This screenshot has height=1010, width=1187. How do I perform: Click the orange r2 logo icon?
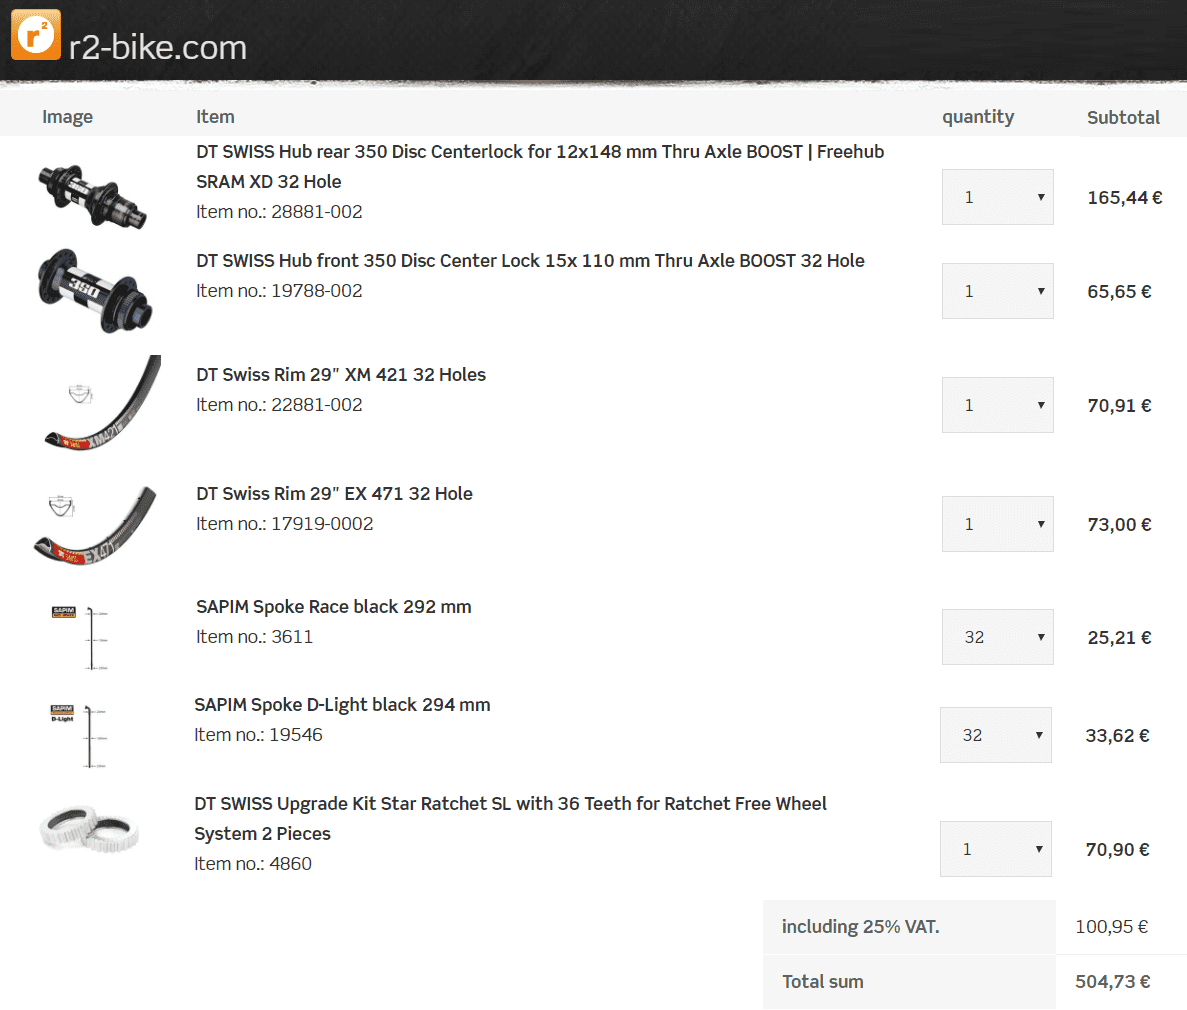pos(36,35)
